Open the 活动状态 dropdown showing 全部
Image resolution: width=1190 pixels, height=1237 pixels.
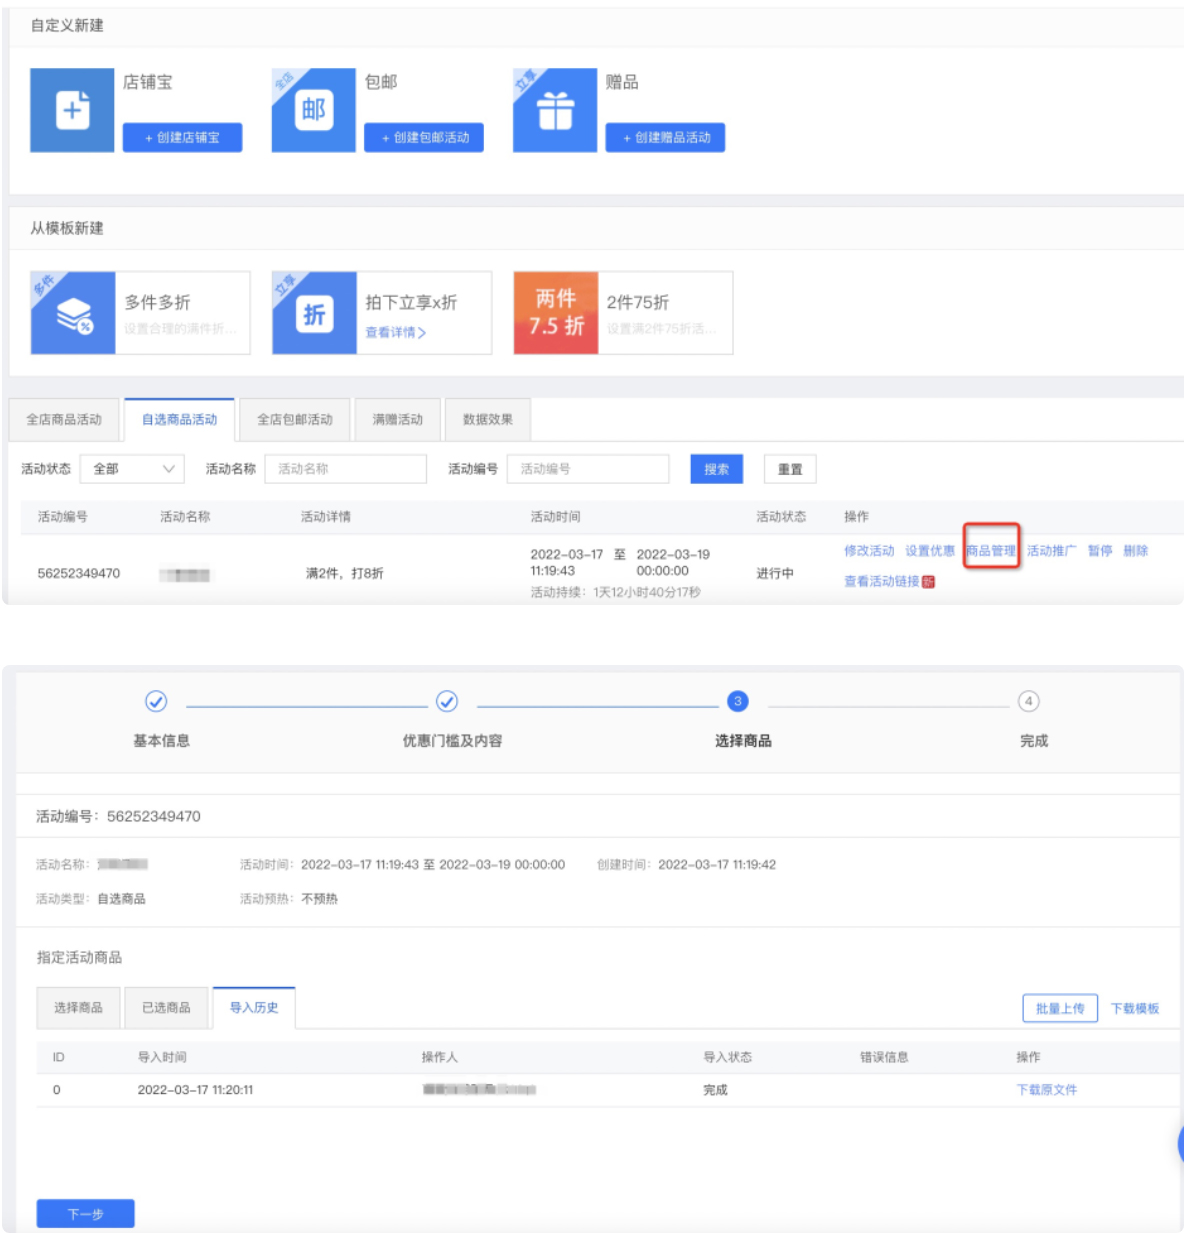coord(133,469)
